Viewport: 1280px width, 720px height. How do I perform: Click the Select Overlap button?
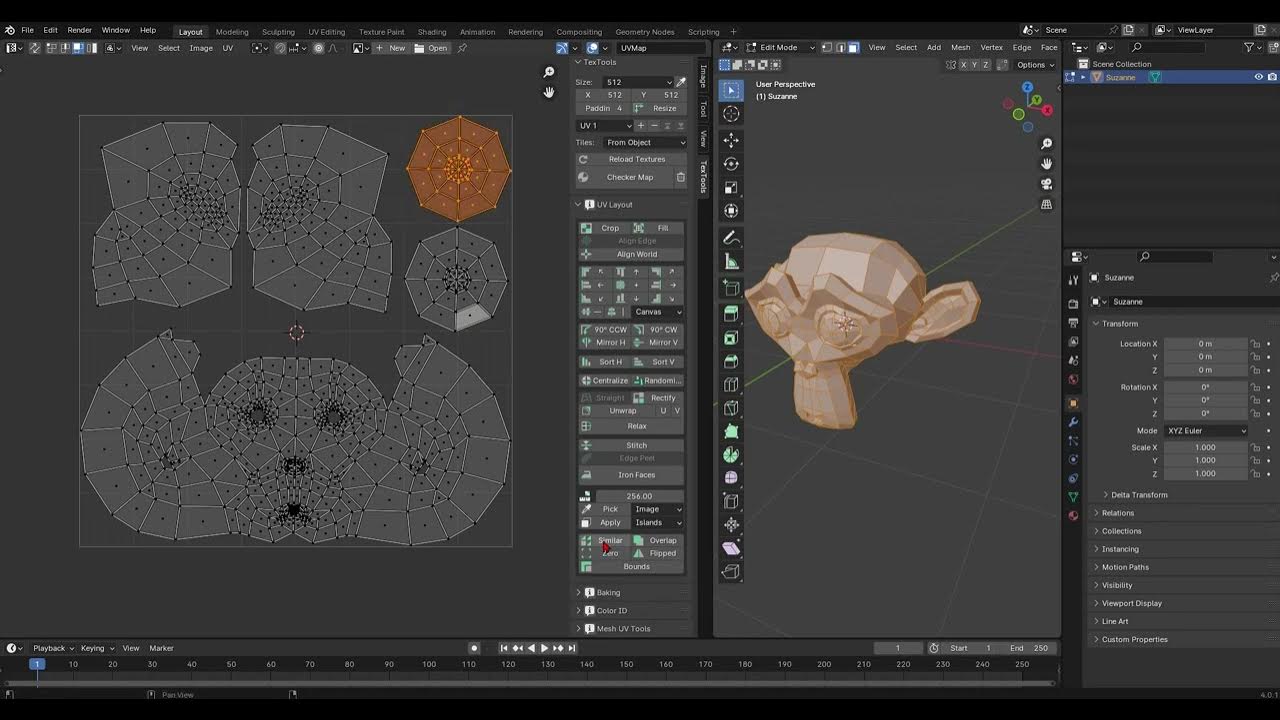click(x=658, y=540)
